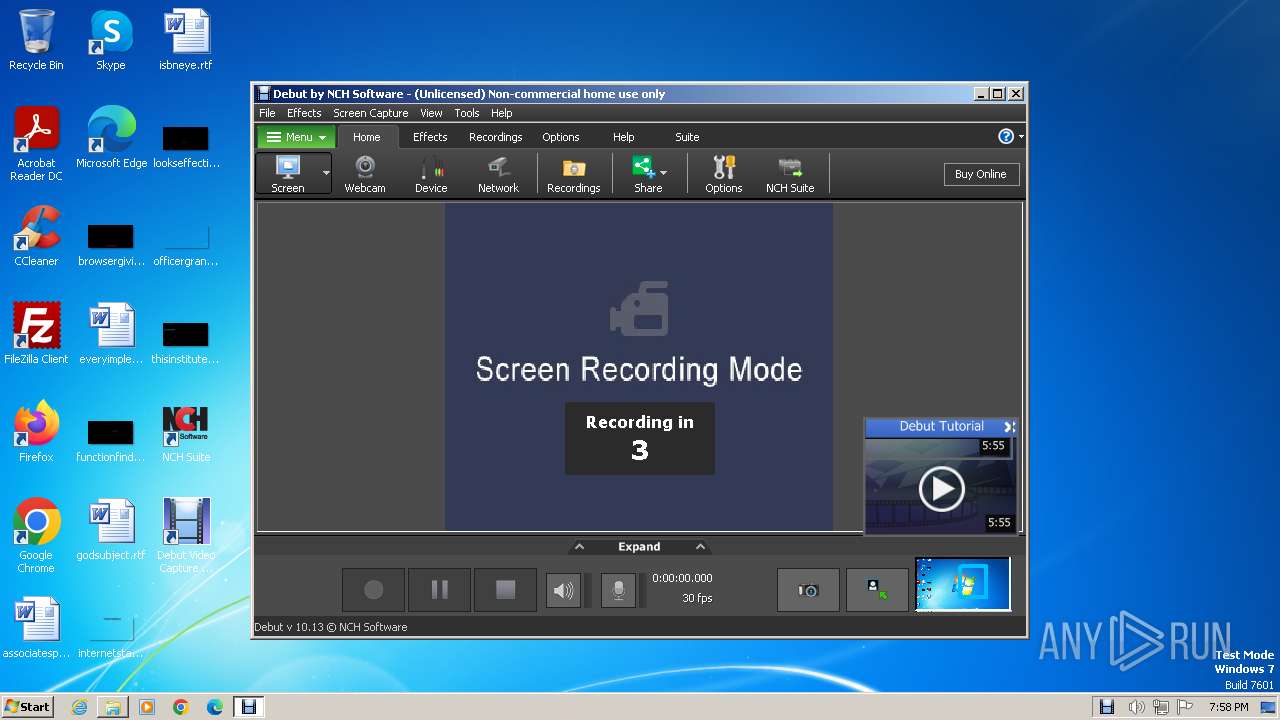Open godsubject.rtf document on desktop
This screenshot has width=1280, height=720.
(111, 530)
